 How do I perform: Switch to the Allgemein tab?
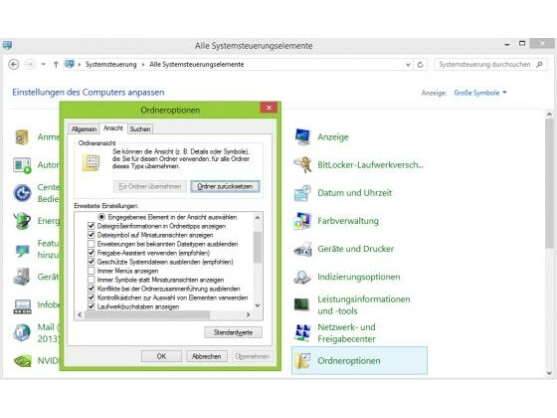click(84, 129)
